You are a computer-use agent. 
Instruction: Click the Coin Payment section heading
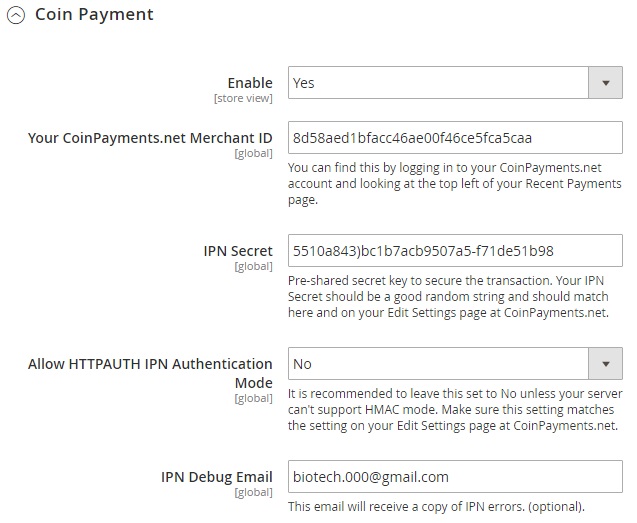94,15
